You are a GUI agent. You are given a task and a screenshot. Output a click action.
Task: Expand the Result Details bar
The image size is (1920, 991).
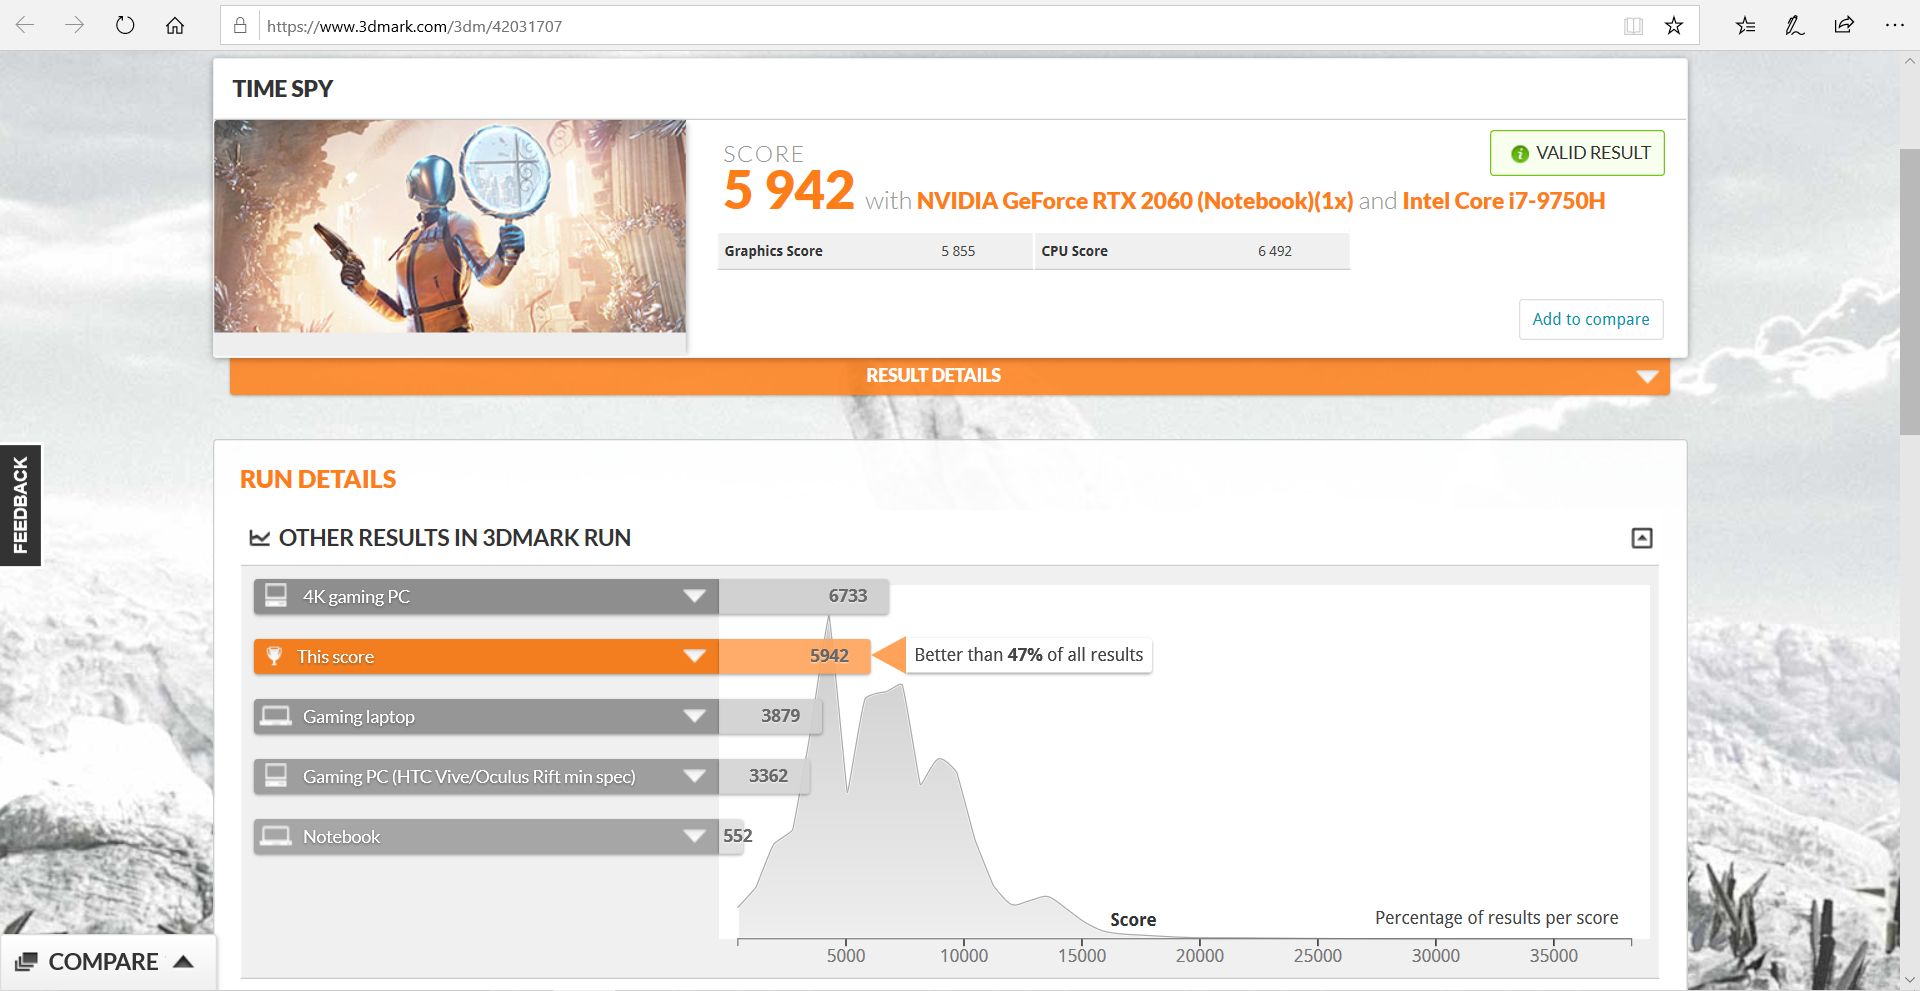tap(950, 376)
